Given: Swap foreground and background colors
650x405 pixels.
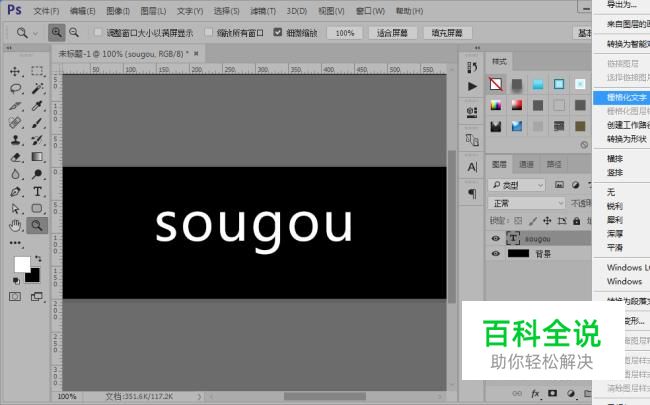Looking at the screenshot, I should [38, 259].
